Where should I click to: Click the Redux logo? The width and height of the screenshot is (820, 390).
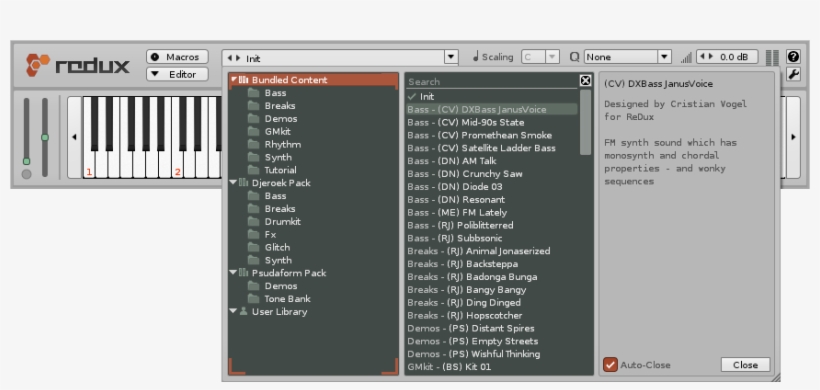(78, 65)
